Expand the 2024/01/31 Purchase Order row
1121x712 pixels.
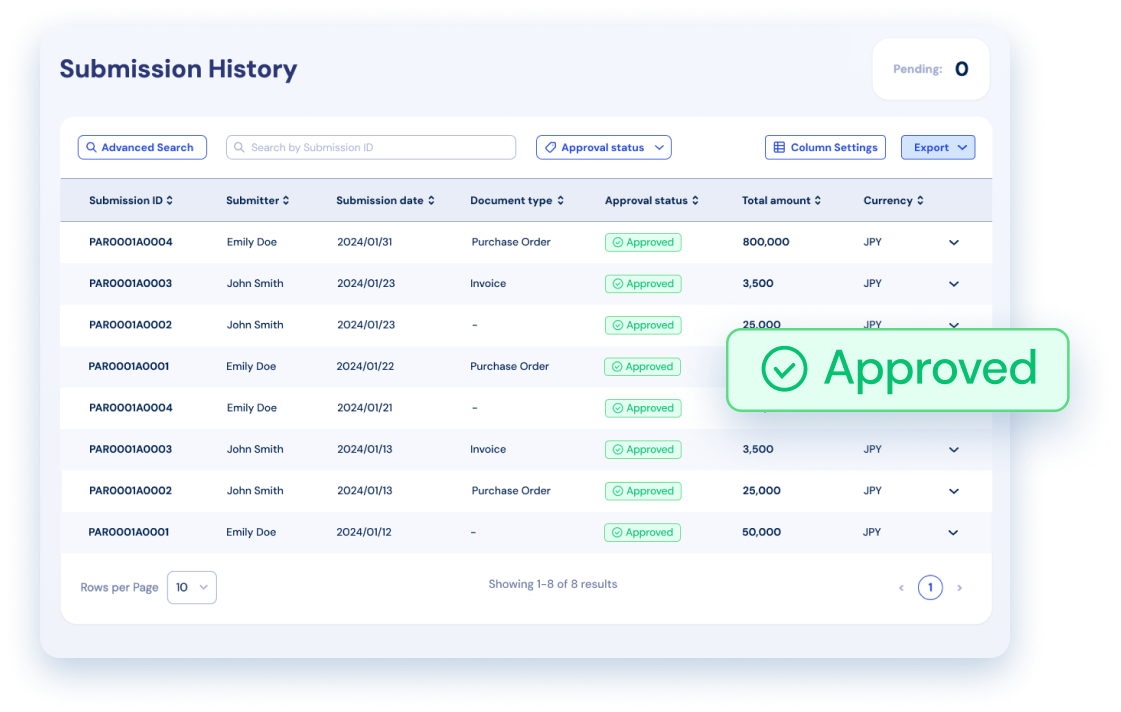coord(954,242)
